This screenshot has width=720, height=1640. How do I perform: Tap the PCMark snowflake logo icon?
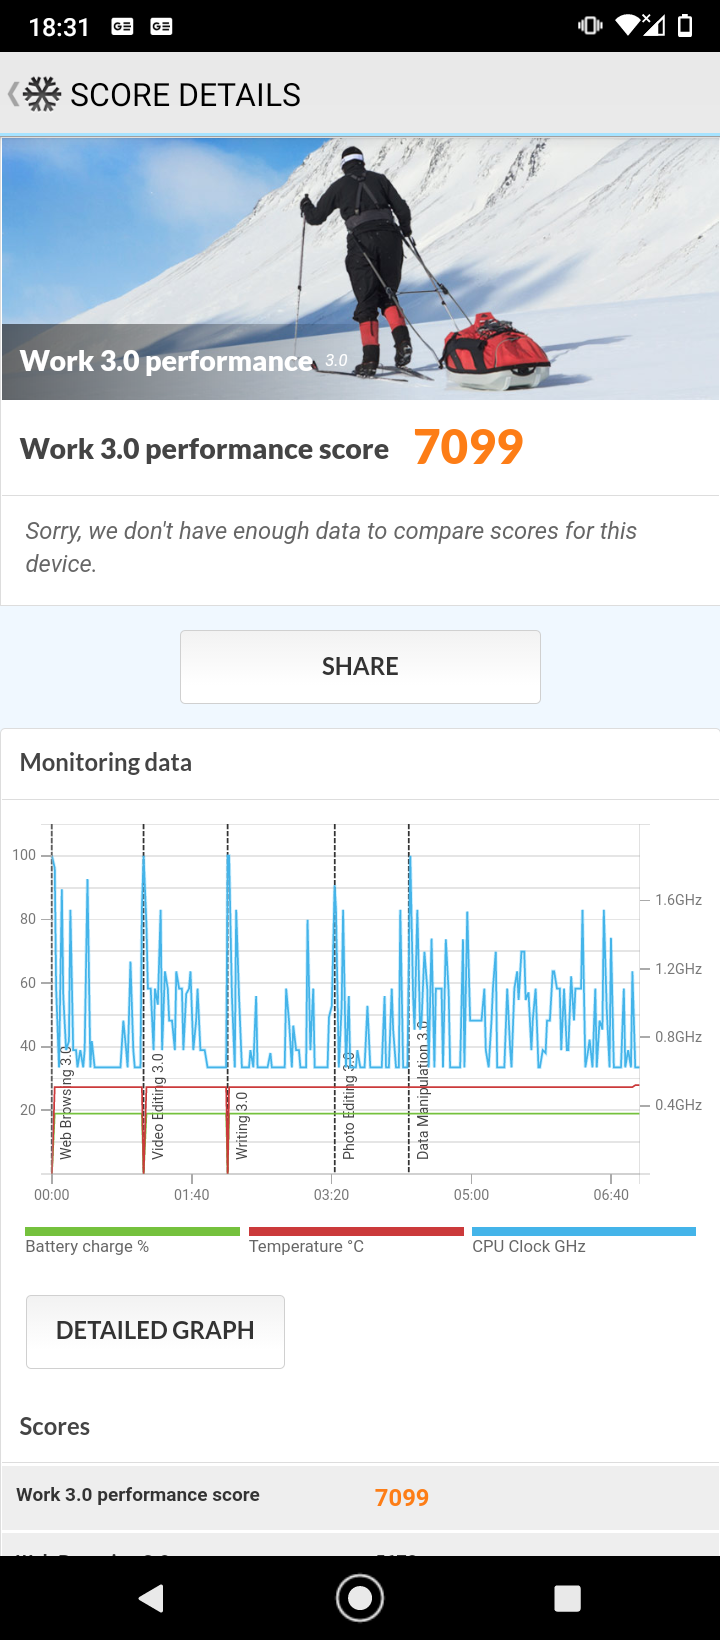point(42,94)
